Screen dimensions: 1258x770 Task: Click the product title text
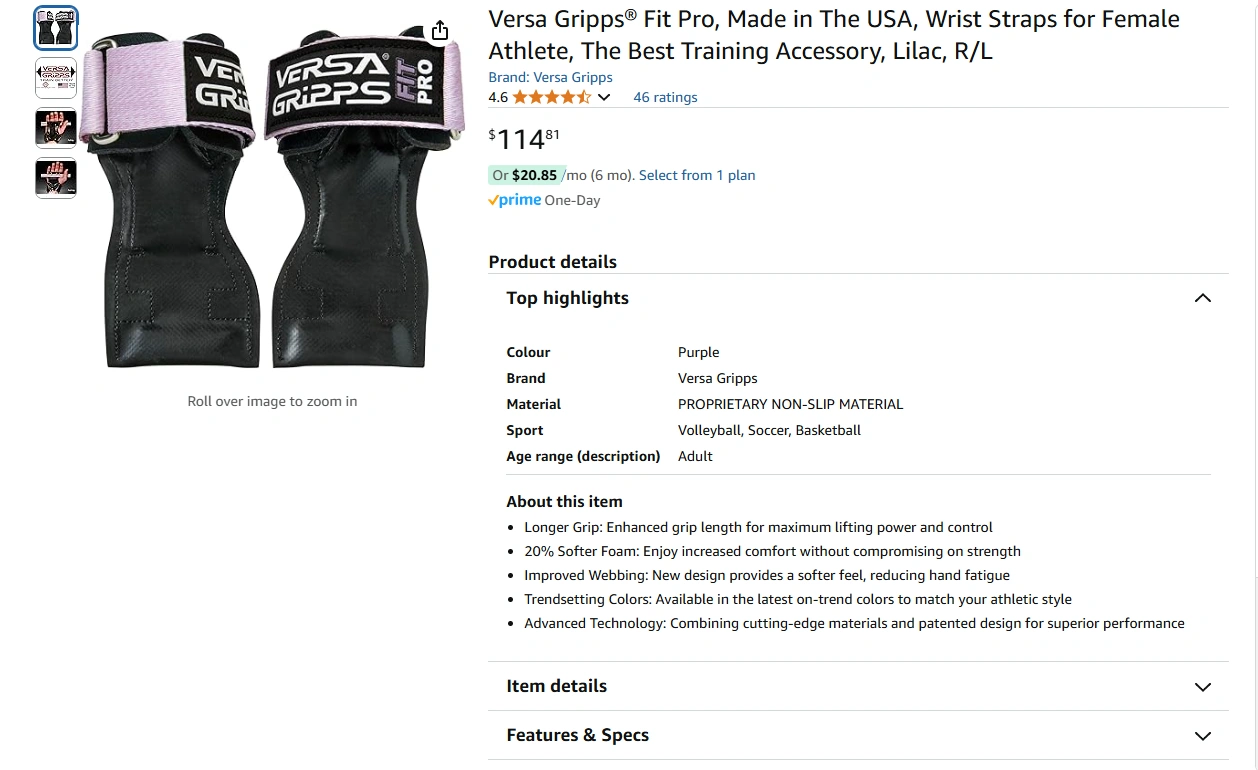coord(834,35)
